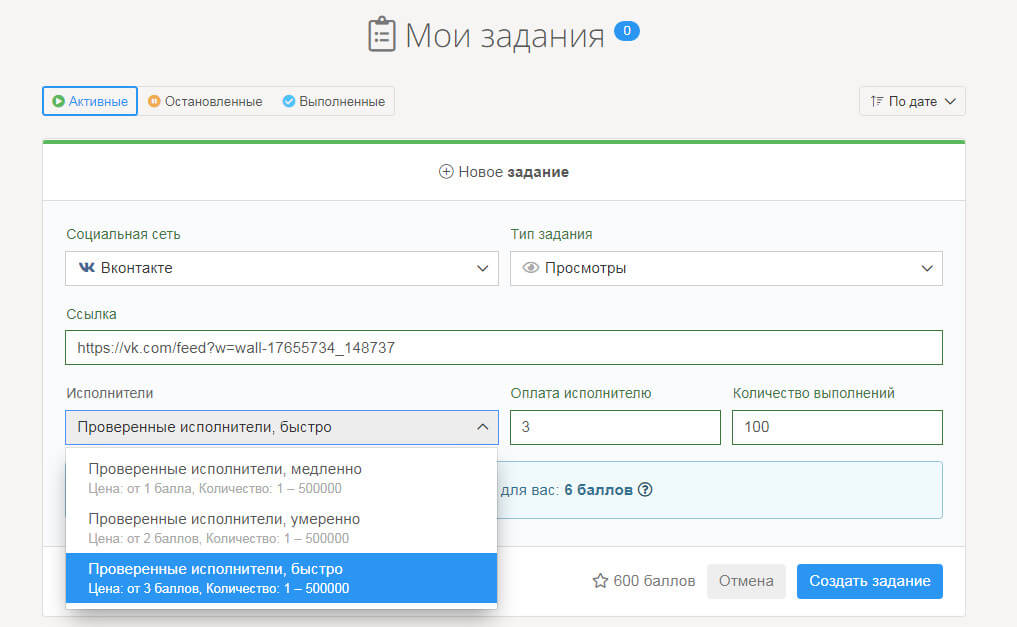Open the Тип задания dropdown
This screenshot has width=1017, height=627.
point(726,268)
